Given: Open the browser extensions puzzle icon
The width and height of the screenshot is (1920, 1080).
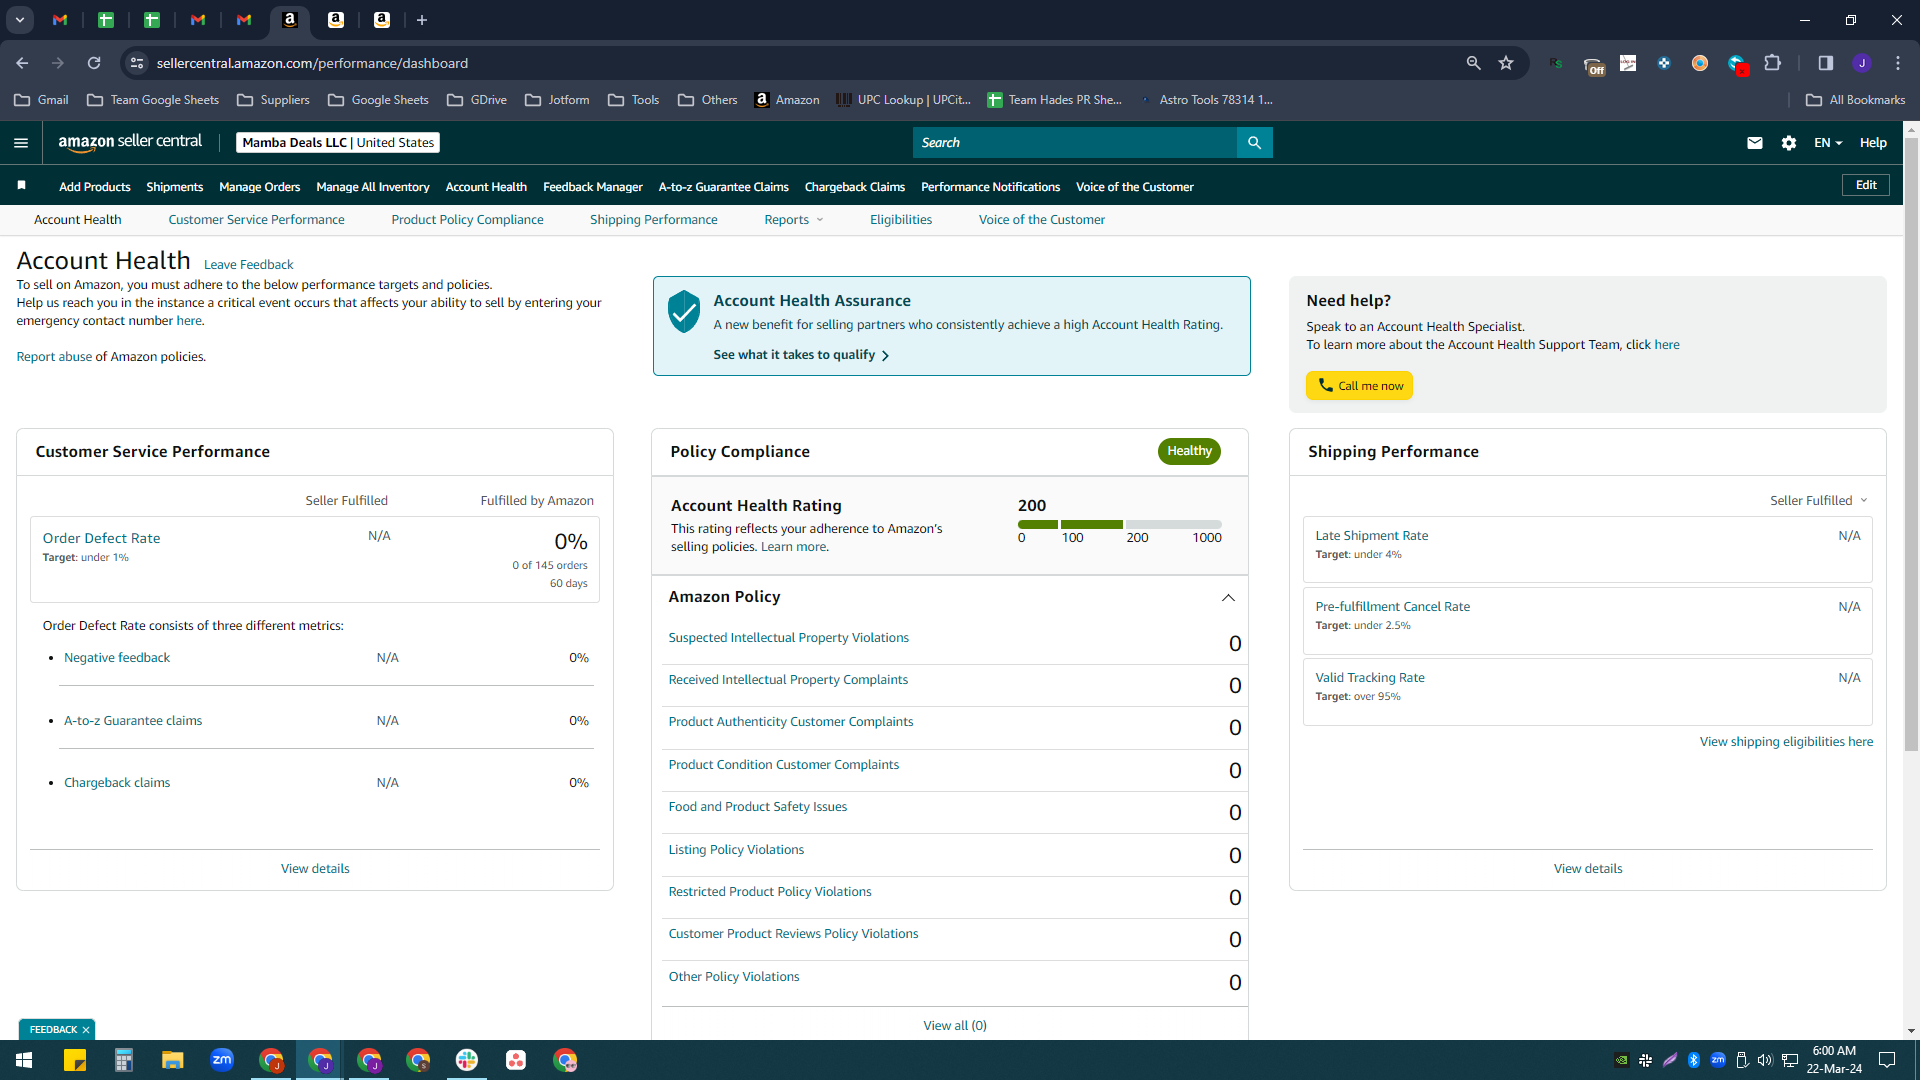Looking at the screenshot, I should [x=1772, y=63].
